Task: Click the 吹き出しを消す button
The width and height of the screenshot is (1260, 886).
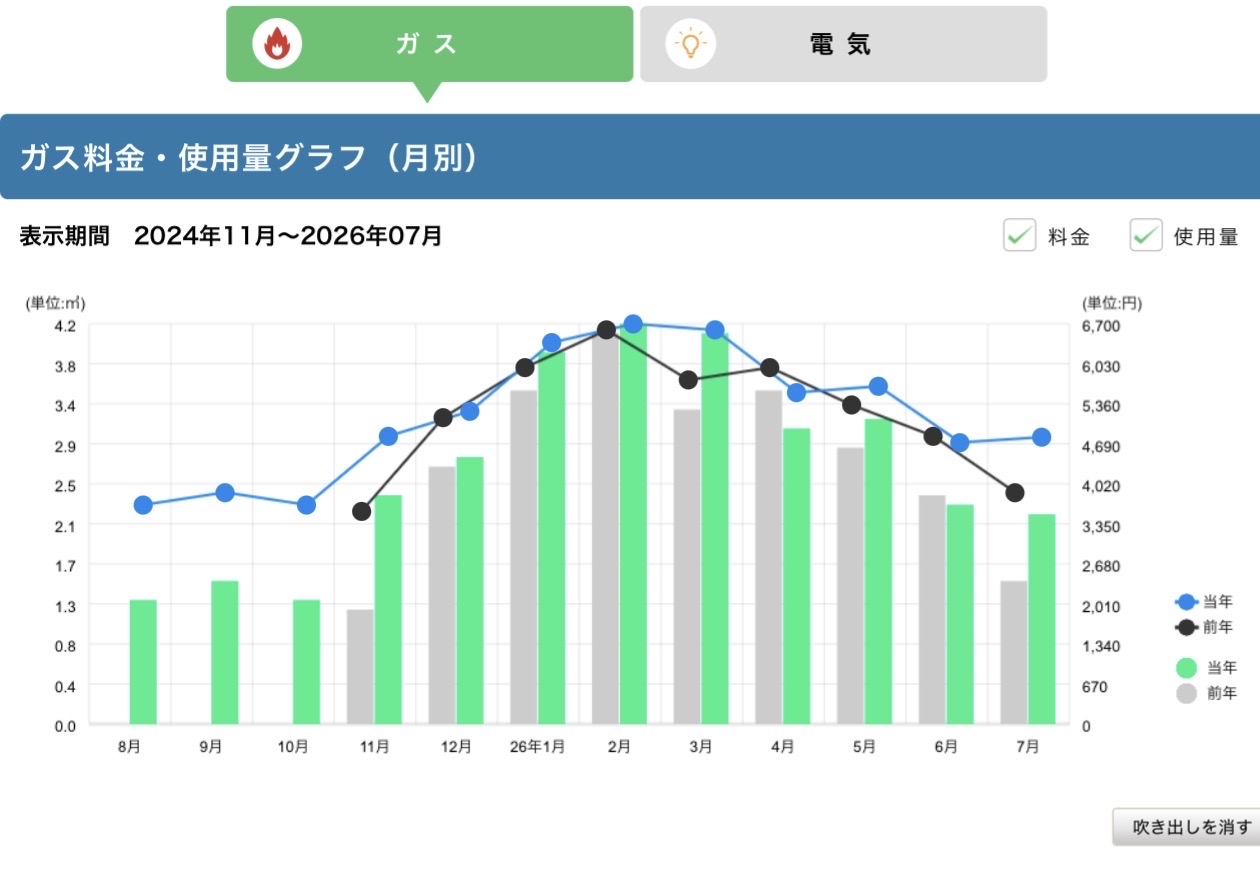Action: pos(1187,827)
